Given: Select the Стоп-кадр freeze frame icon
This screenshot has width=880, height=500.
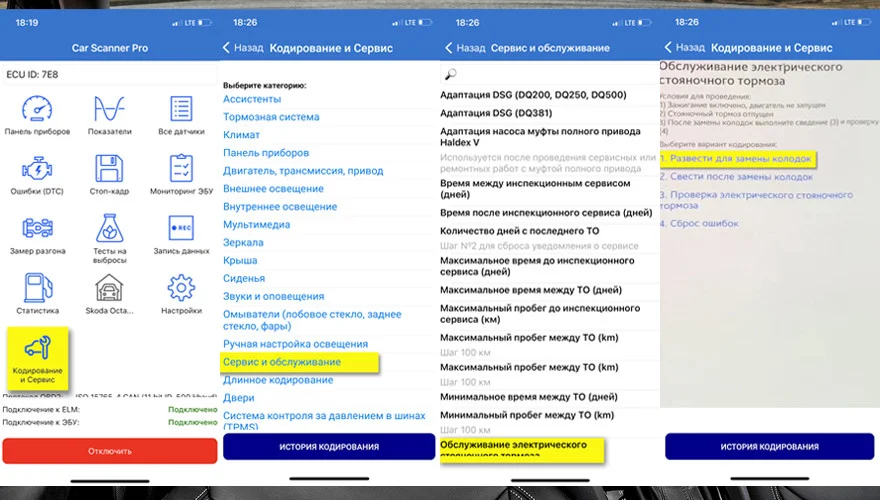Looking at the screenshot, I should (109, 168).
